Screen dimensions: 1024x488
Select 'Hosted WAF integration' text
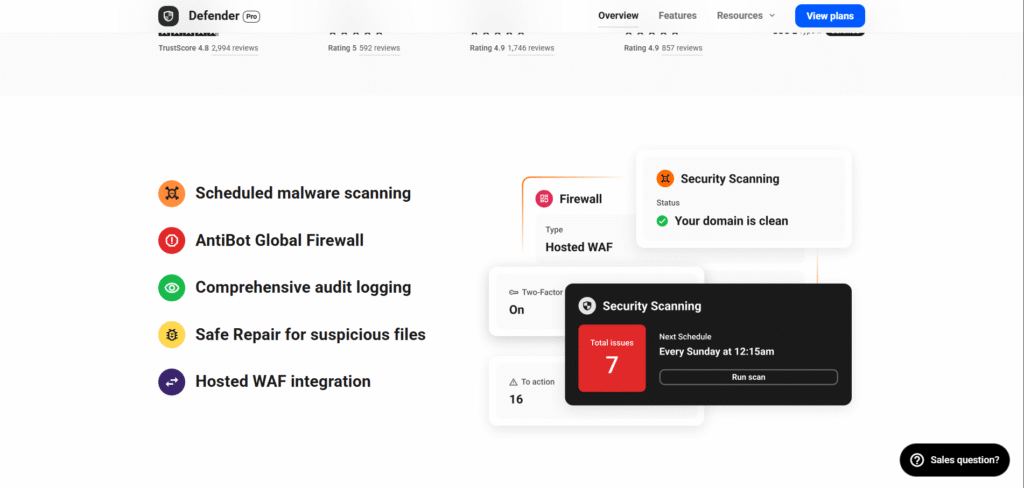(x=283, y=382)
